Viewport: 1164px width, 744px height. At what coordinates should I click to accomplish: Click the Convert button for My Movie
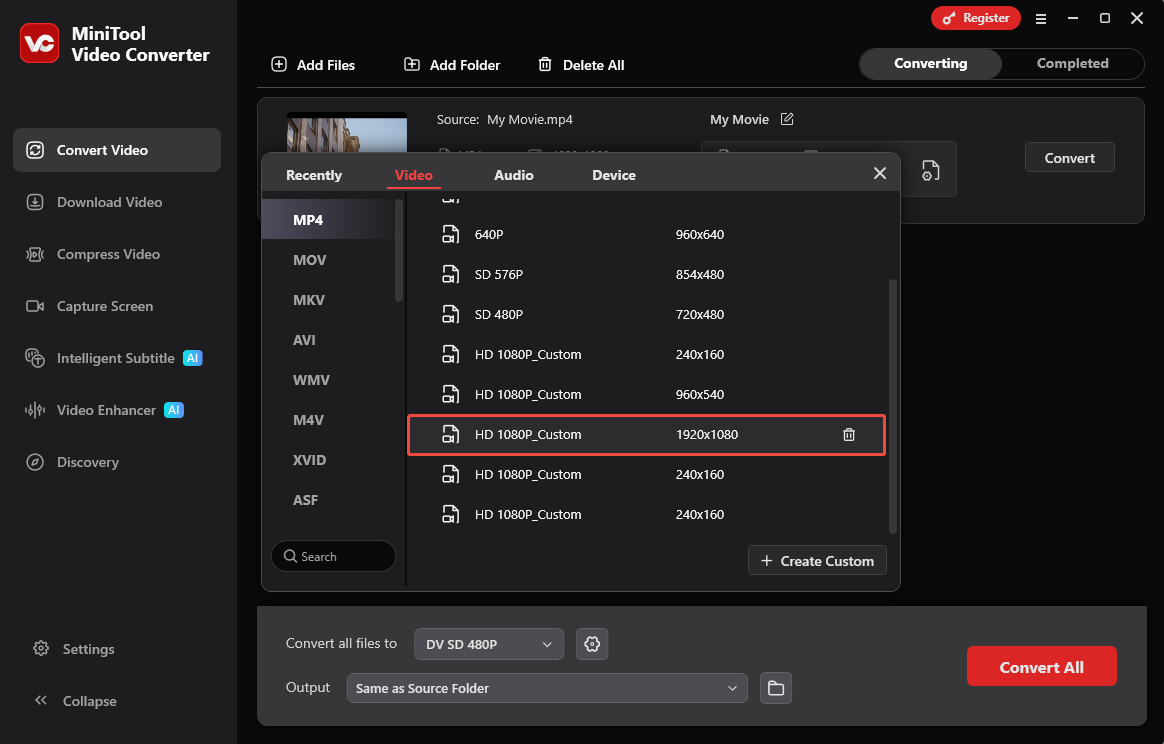[x=1069, y=157]
